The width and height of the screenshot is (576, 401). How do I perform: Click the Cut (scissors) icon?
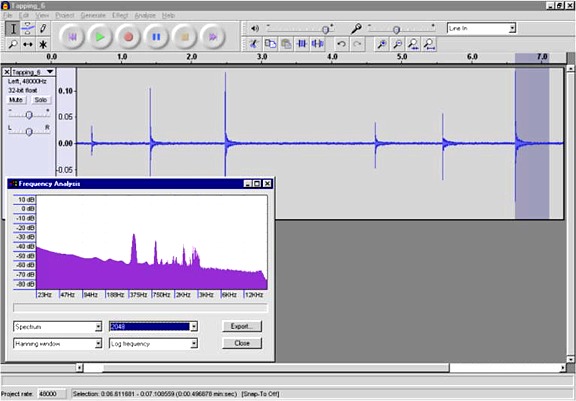(x=254, y=44)
